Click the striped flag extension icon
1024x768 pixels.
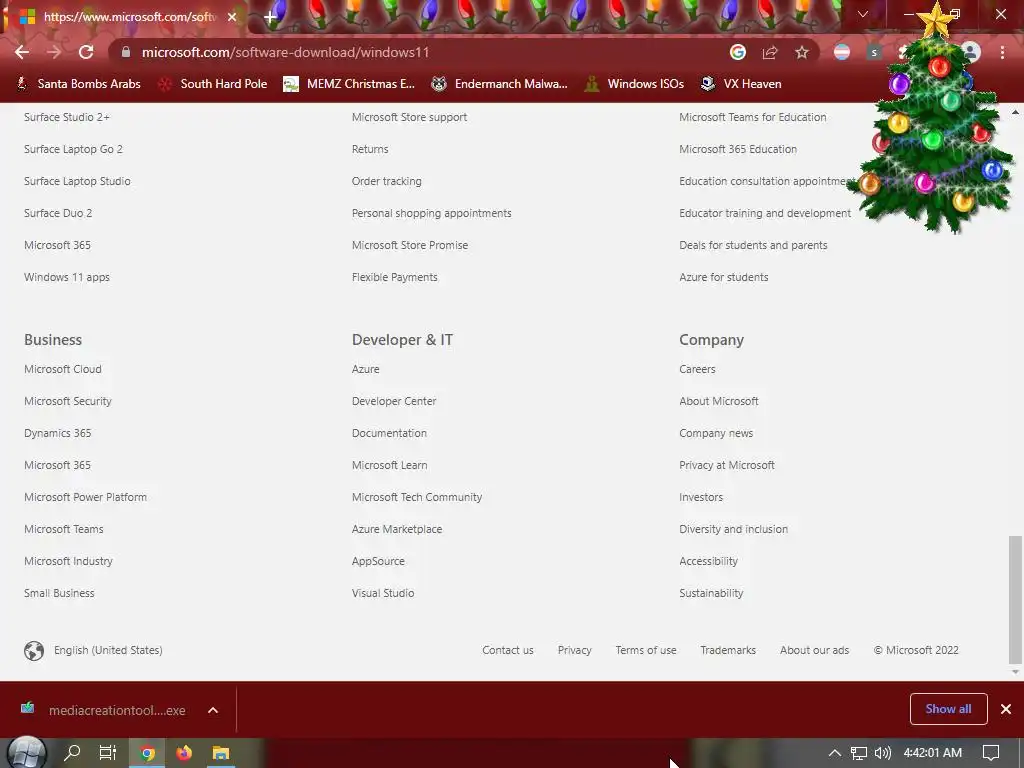[x=842, y=52]
